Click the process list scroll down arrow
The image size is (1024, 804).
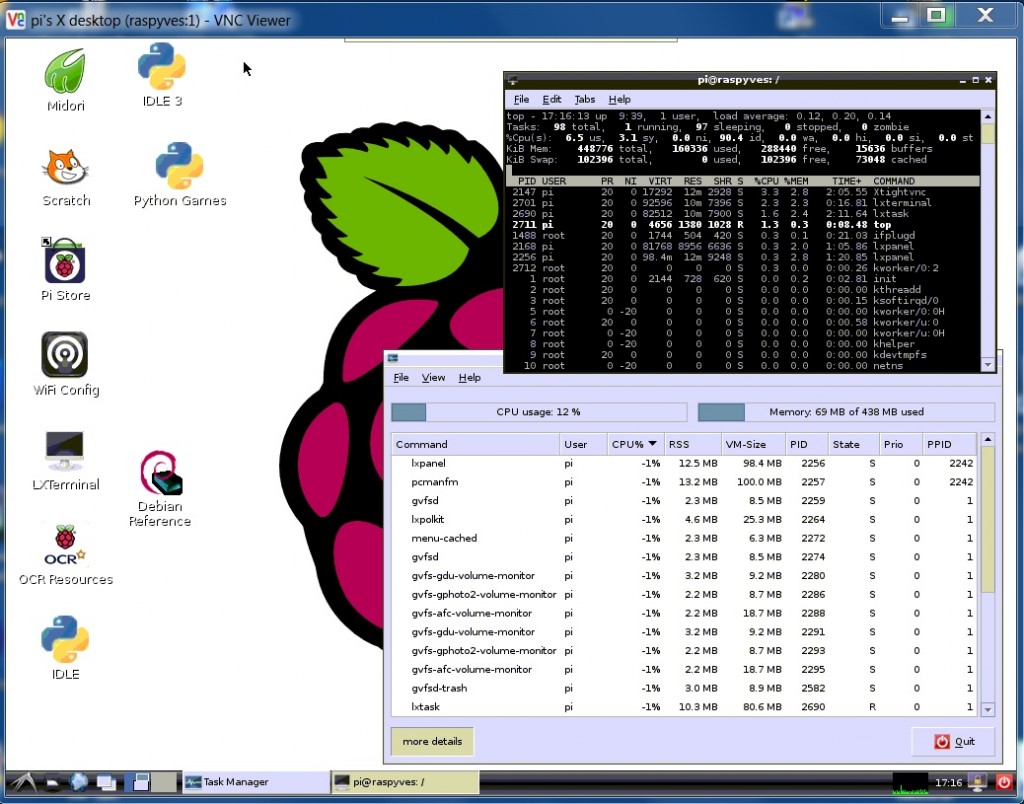987,709
